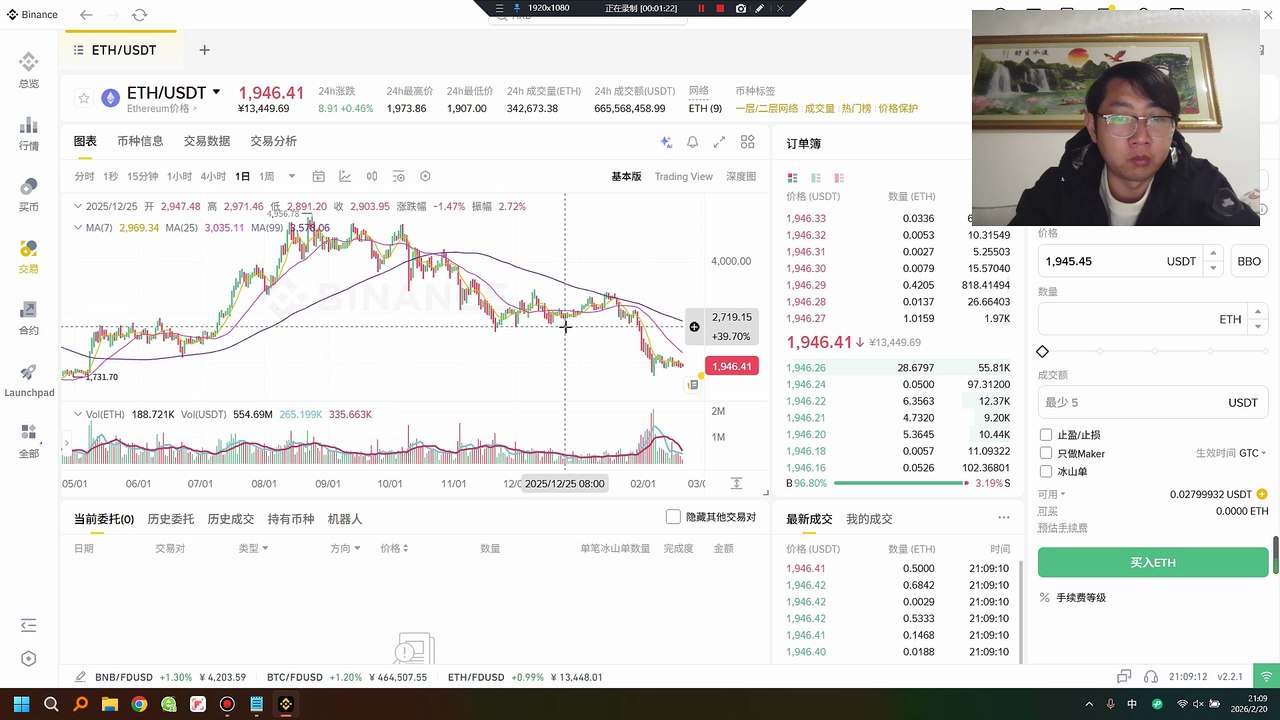The width and height of the screenshot is (1280, 720).
Task: Open the 手续费等级 fee level link
Action: click(x=1081, y=598)
